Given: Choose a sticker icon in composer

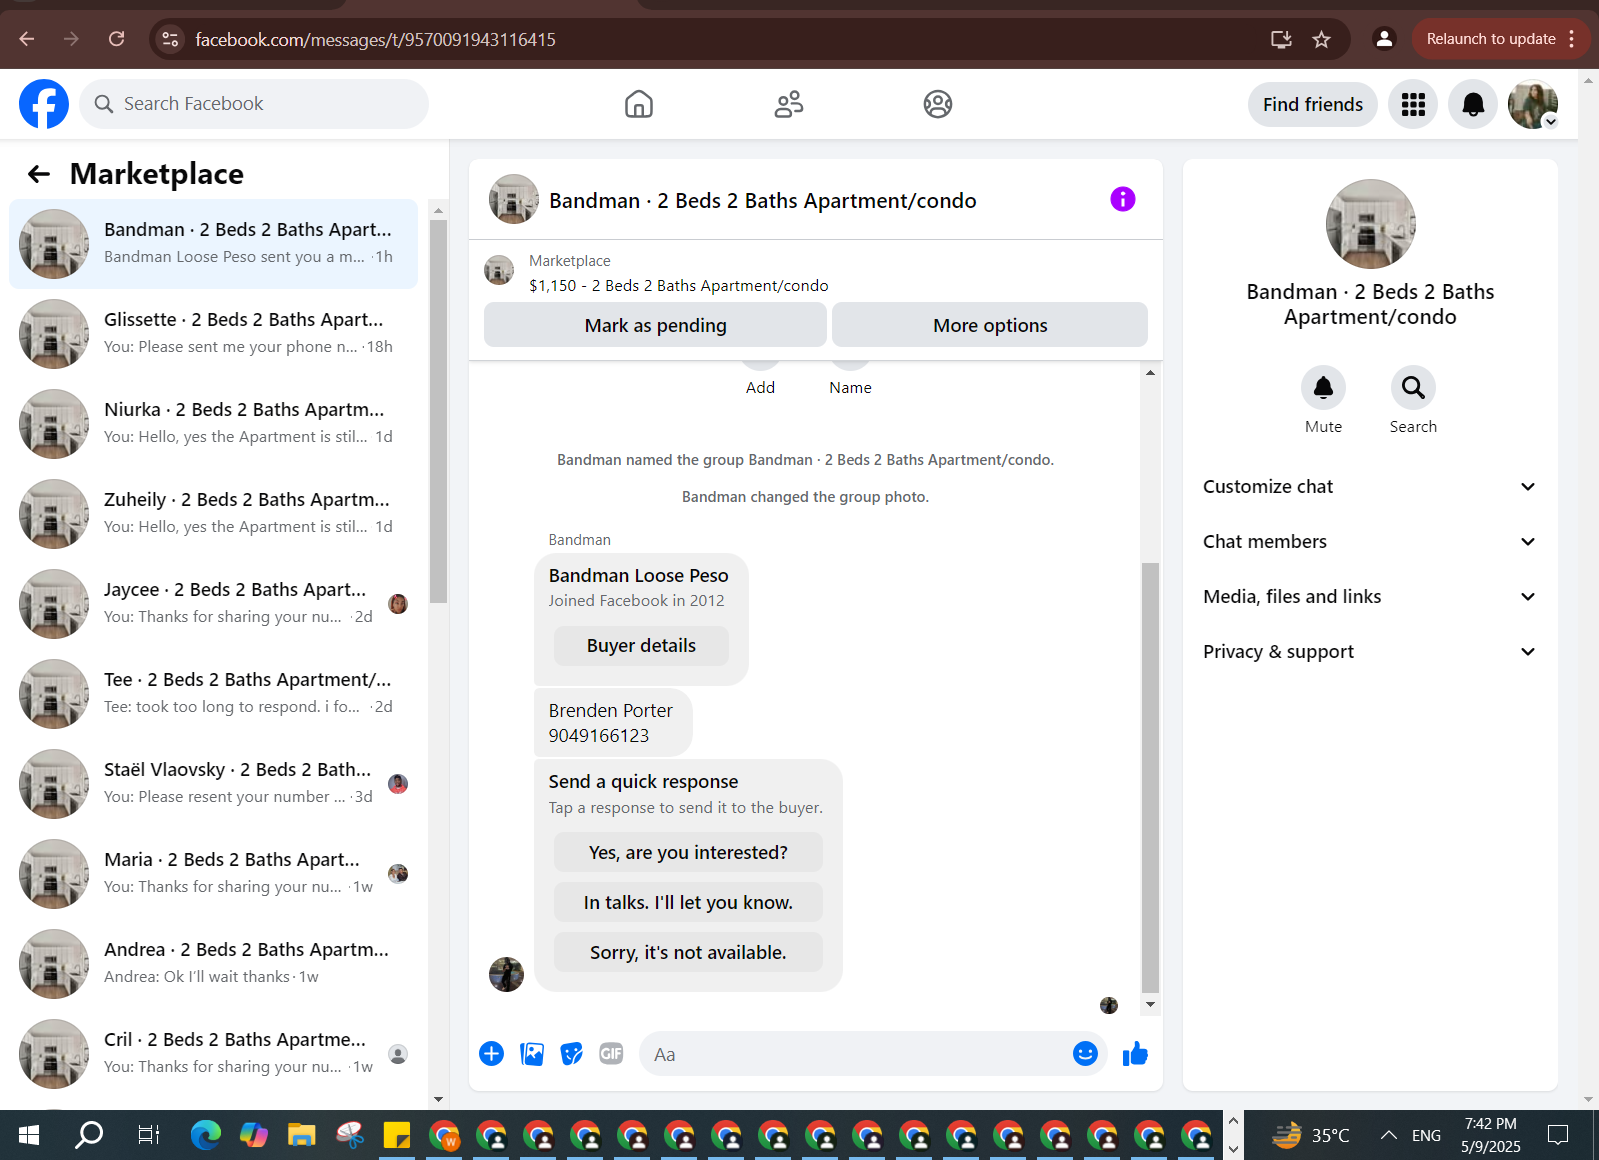Looking at the screenshot, I should click(571, 1053).
